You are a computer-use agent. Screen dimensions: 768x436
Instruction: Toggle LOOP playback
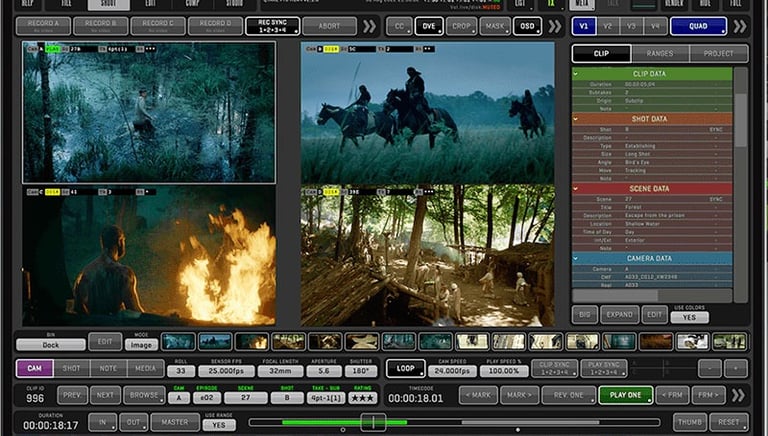click(406, 368)
